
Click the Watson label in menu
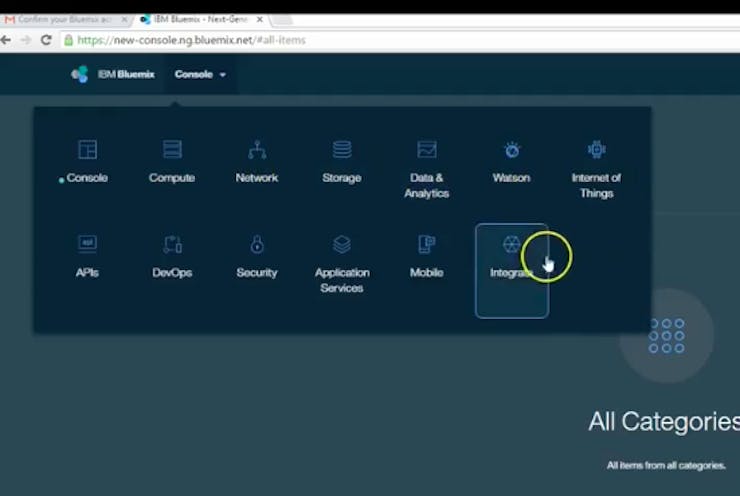tap(512, 178)
